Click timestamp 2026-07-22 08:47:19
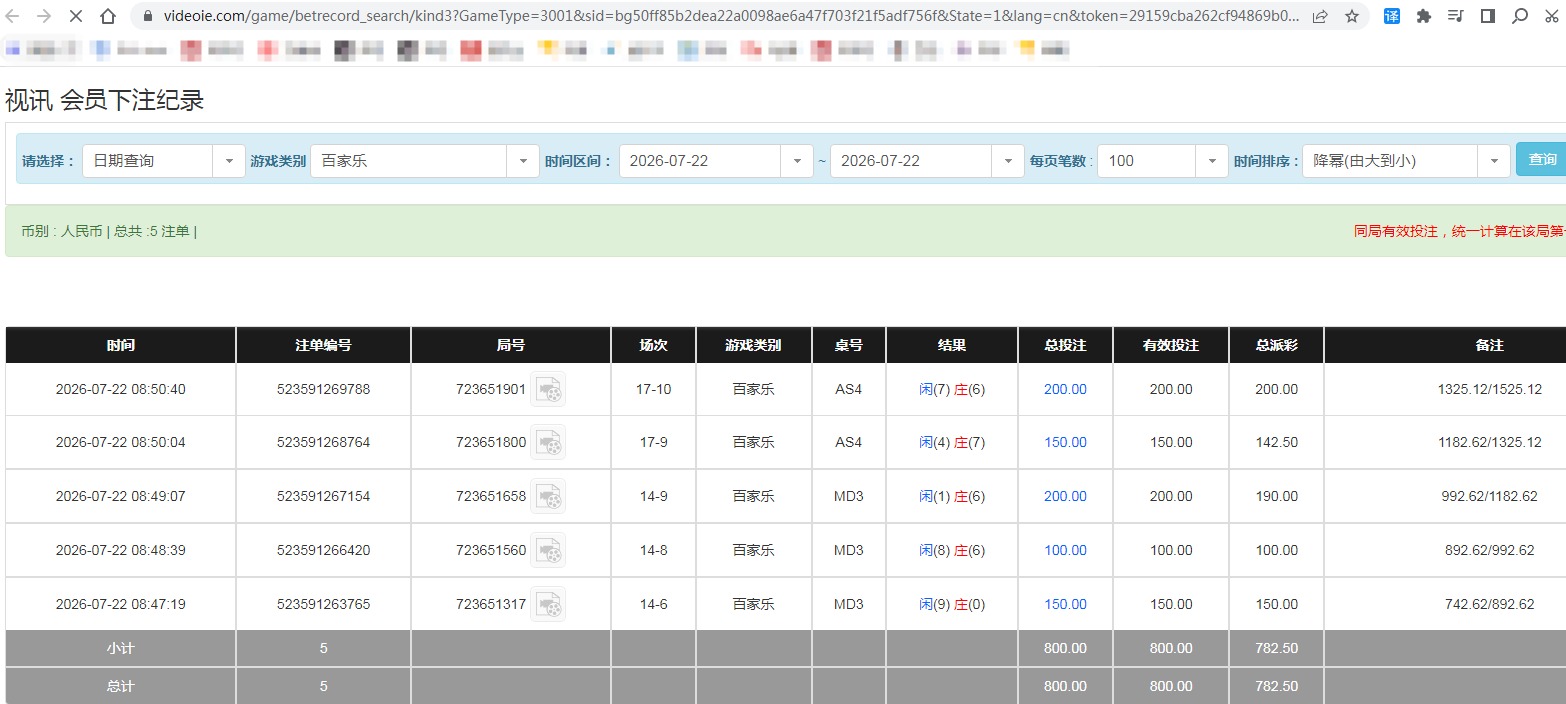 (x=121, y=604)
